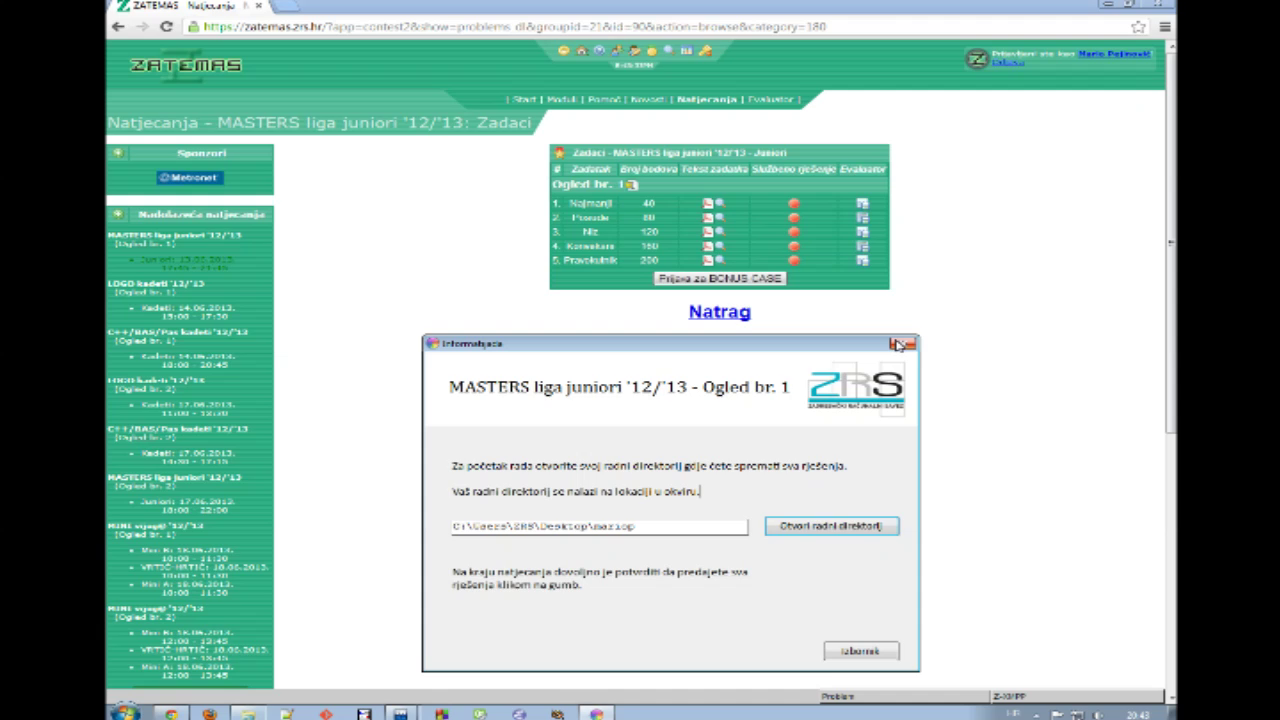The height and width of the screenshot is (720, 1280).
Task: Click the working directory path field
Action: pos(598,526)
